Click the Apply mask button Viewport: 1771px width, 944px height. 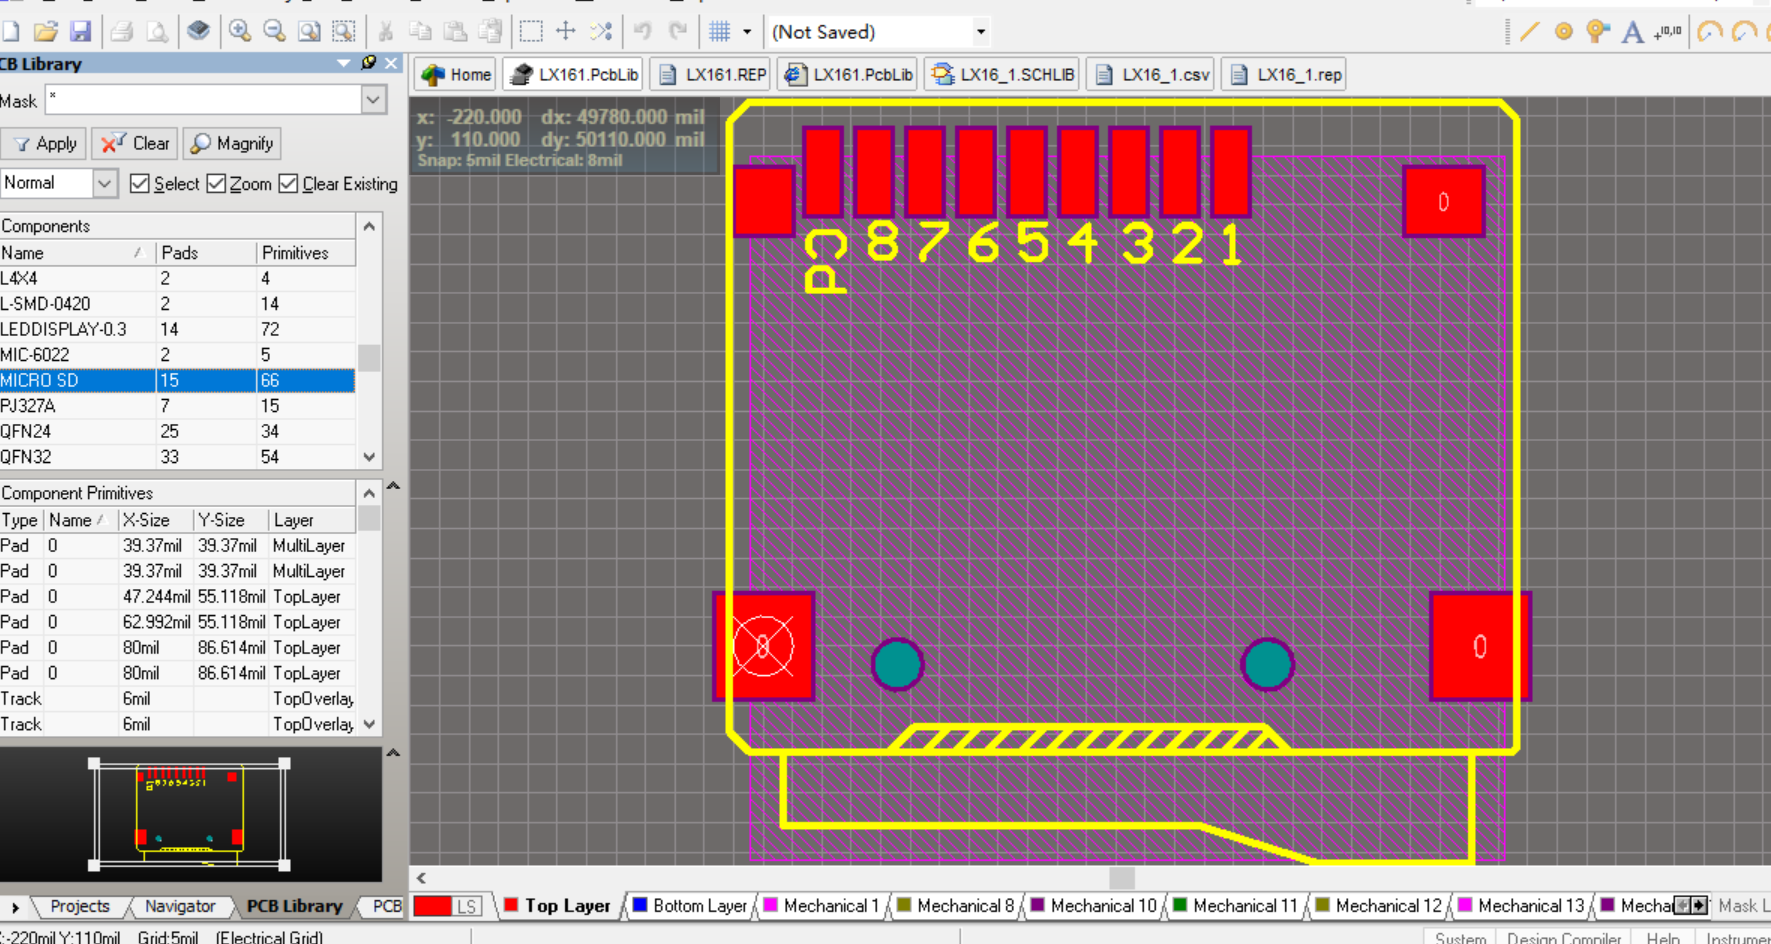(45, 144)
